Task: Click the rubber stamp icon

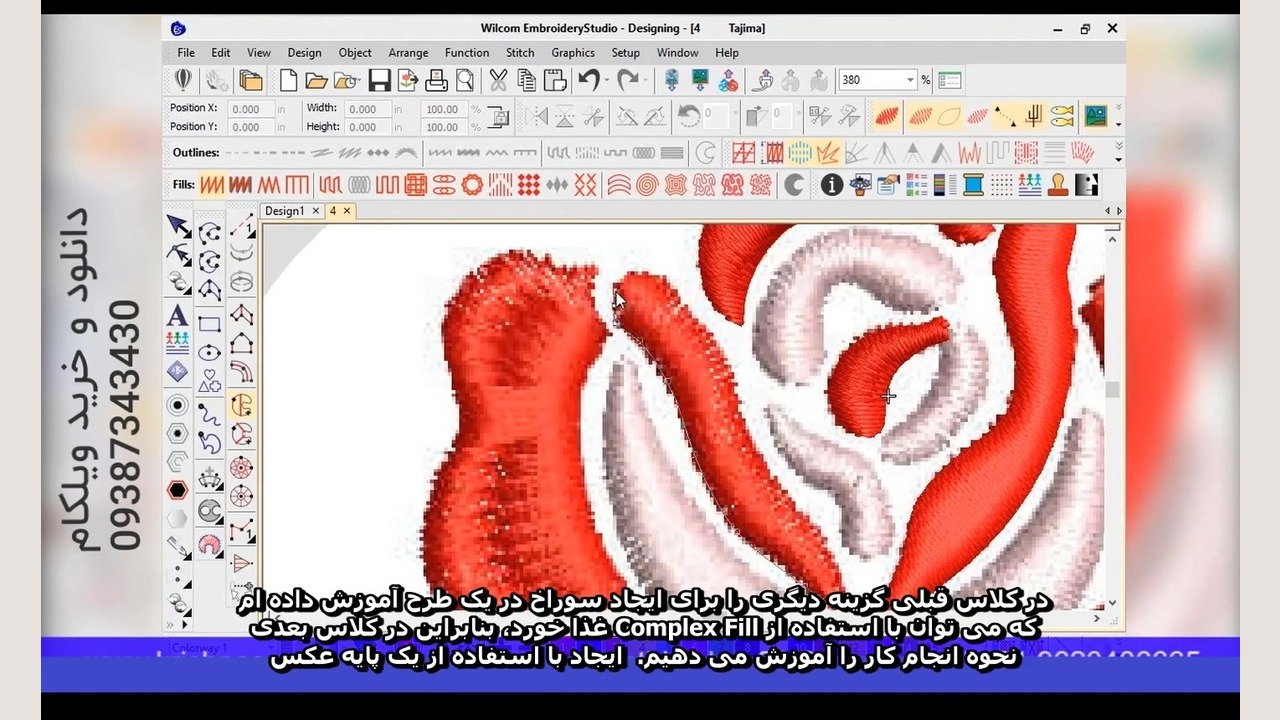Action: click(x=1057, y=185)
